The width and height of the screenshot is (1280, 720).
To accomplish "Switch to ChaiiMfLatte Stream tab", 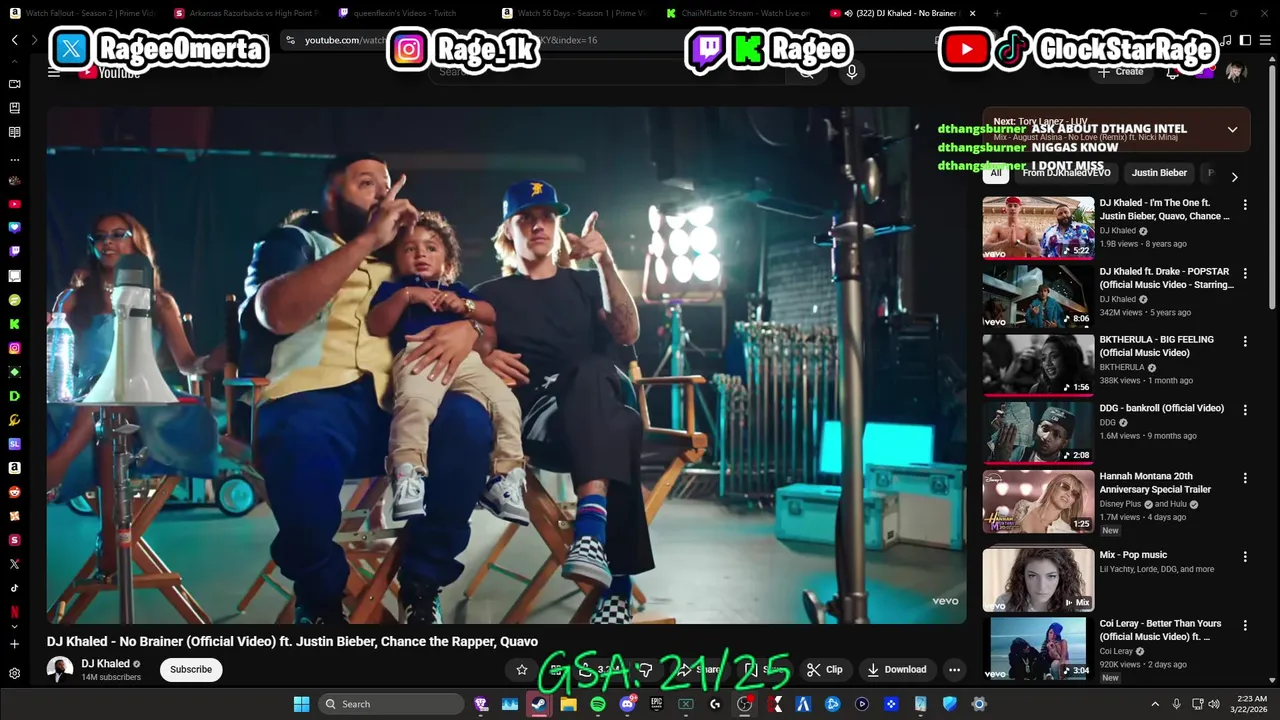I will pyautogui.click(x=738, y=13).
